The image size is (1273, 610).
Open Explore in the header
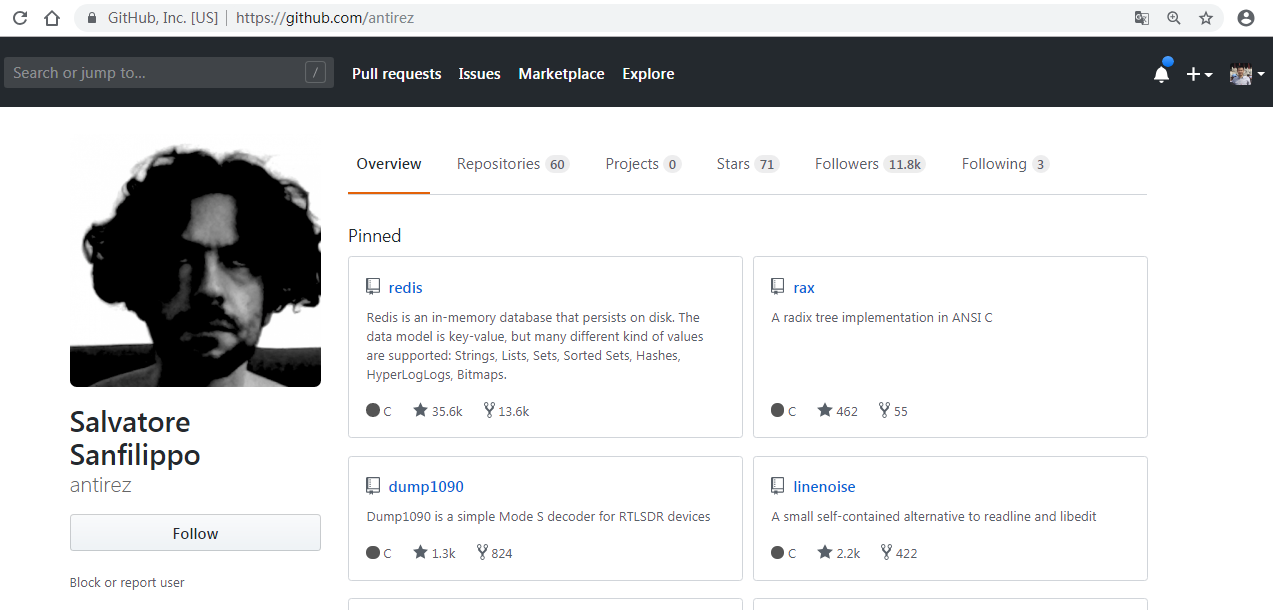pos(648,74)
